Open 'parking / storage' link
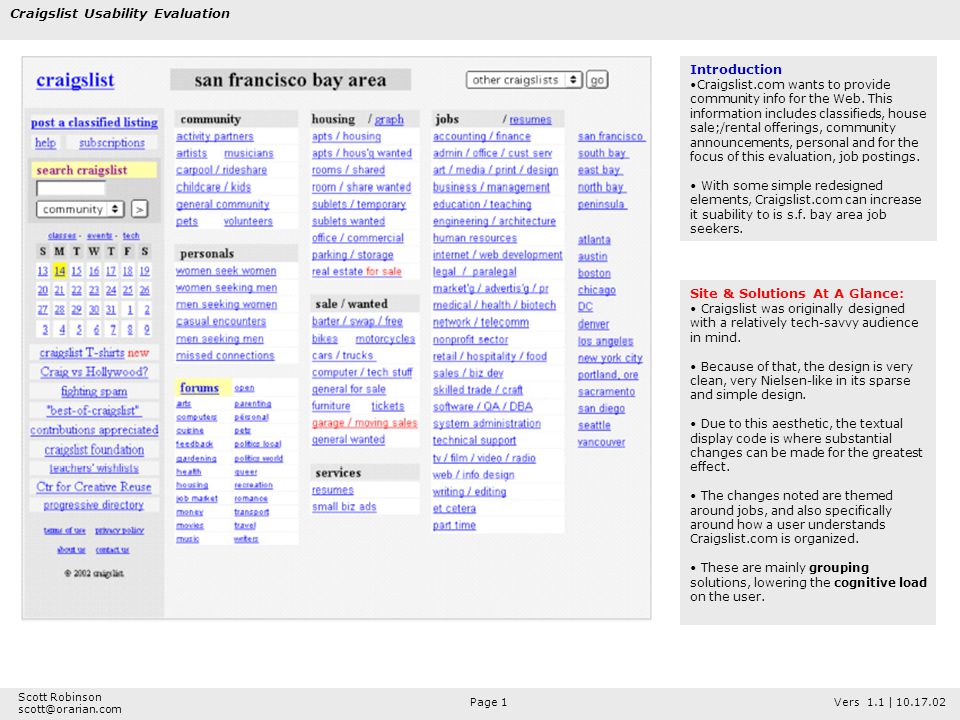 [x=353, y=255]
